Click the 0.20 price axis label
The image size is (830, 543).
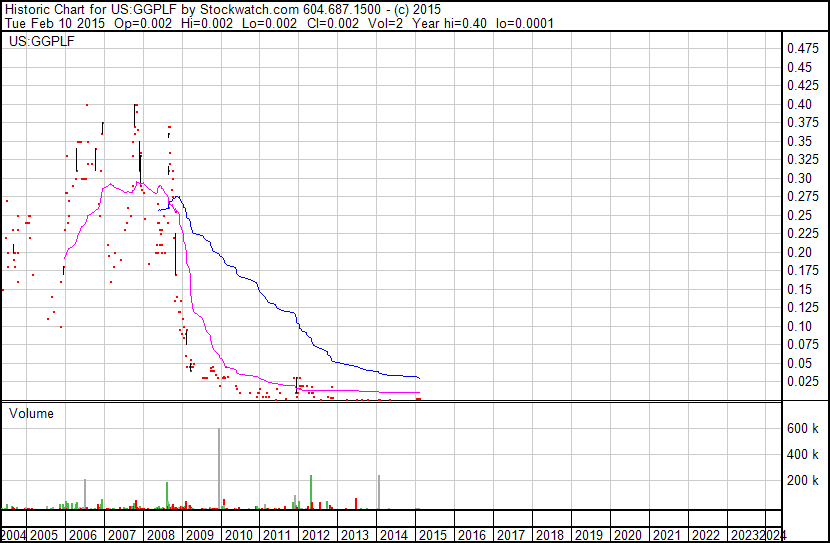799,252
